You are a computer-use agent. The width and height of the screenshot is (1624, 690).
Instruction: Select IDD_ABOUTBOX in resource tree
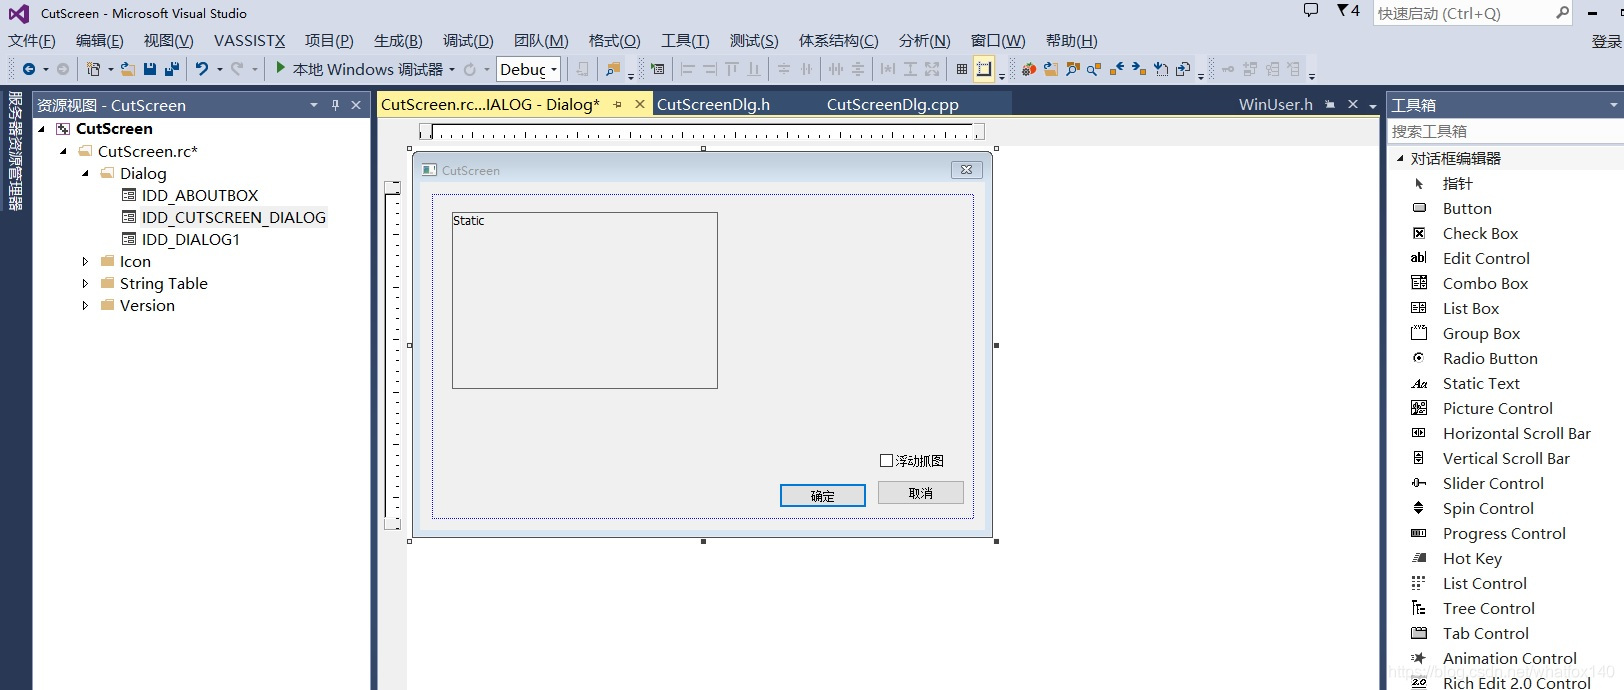(200, 195)
